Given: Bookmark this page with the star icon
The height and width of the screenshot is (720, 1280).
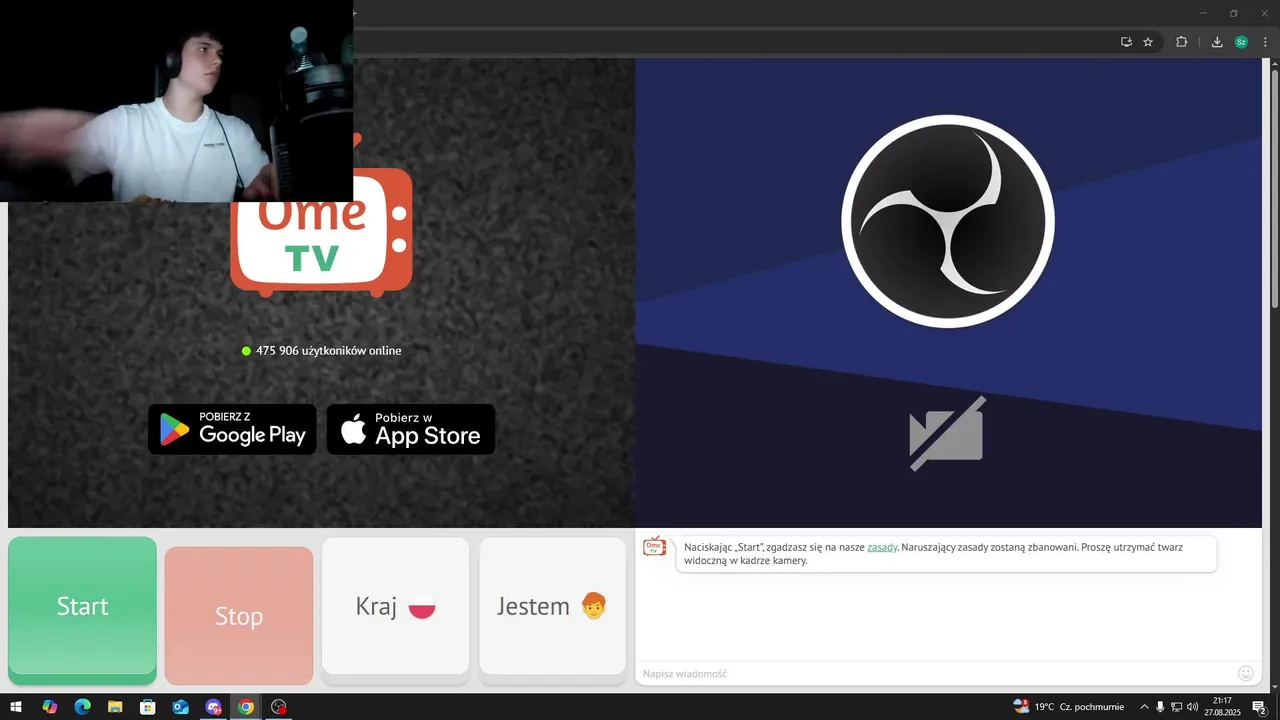Looking at the screenshot, I should (1148, 42).
